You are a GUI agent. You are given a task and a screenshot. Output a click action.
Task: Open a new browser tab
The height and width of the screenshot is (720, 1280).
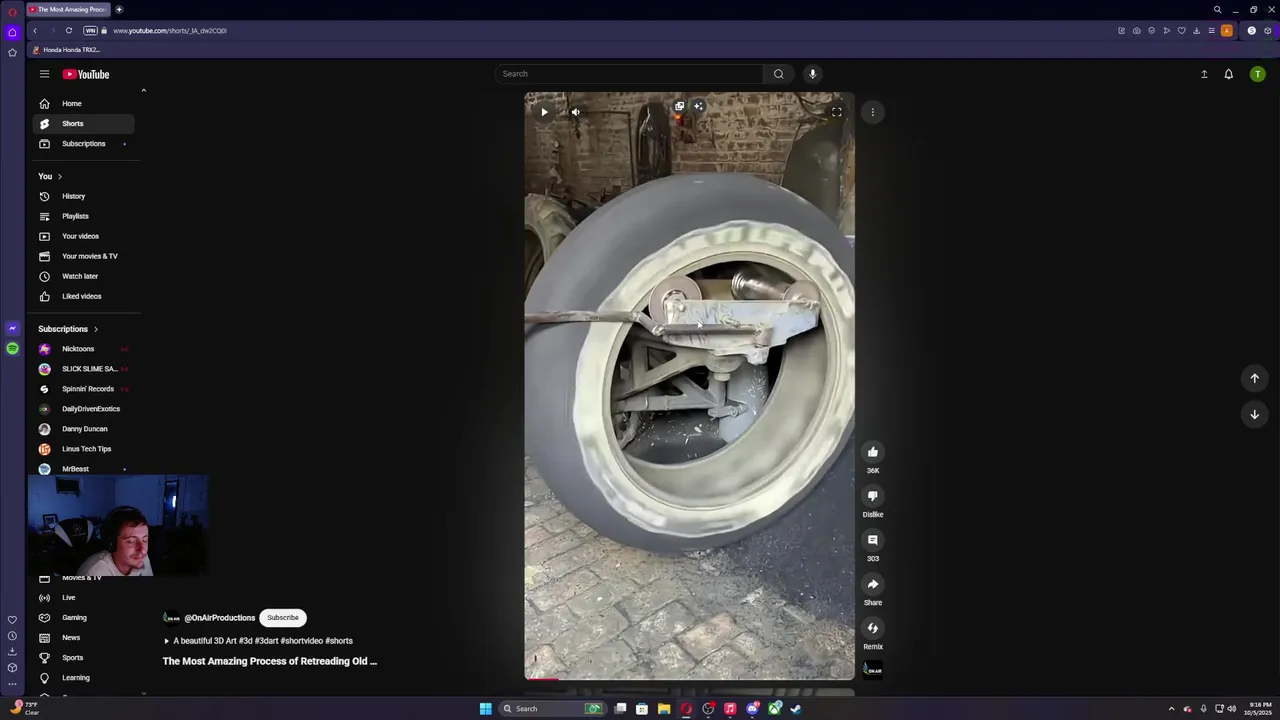[118, 9]
